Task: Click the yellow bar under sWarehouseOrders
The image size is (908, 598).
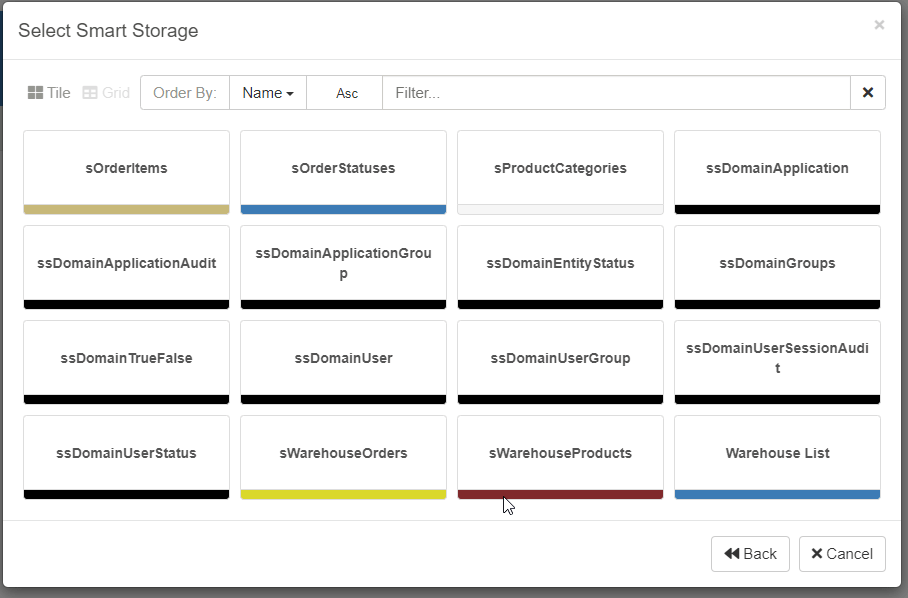Action: point(343,494)
